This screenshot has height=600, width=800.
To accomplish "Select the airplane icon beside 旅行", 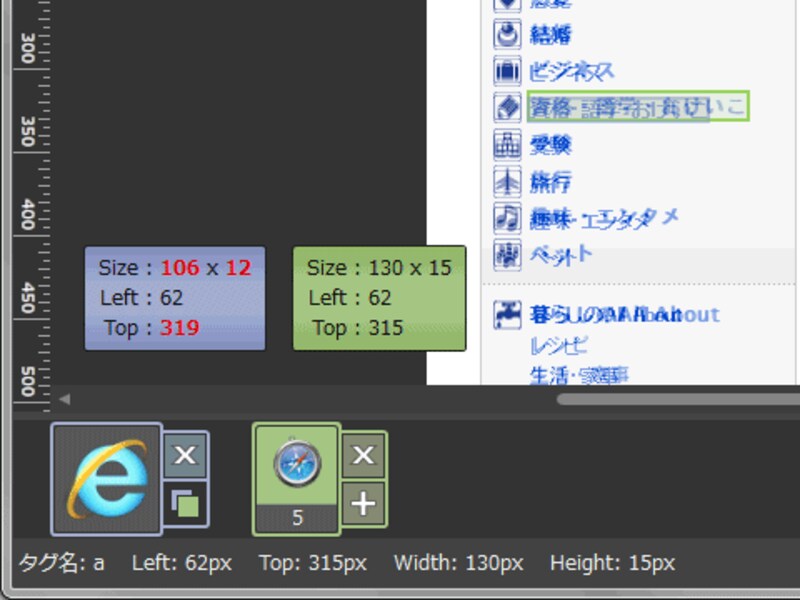I will click(507, 182).
